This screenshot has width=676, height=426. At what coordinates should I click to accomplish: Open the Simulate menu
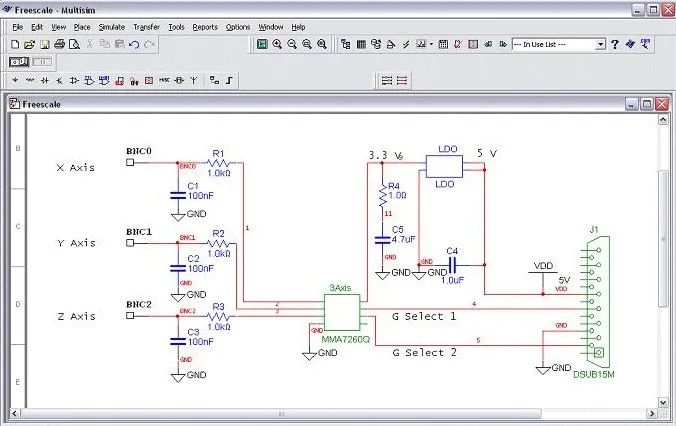tap(112, 27)
